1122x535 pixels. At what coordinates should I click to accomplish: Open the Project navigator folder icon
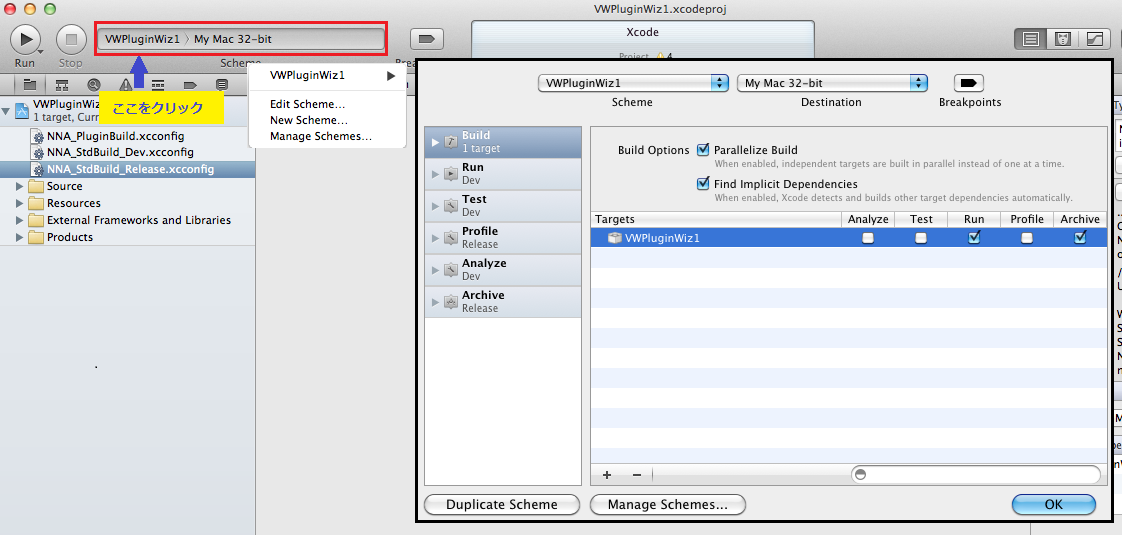[x=29, y=84]
